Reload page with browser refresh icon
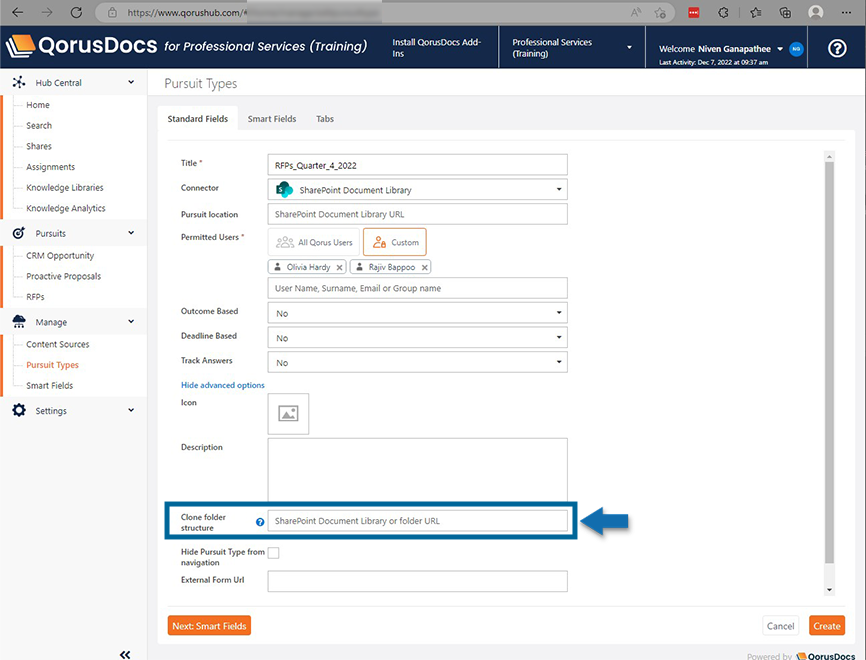 click(76, 12)
